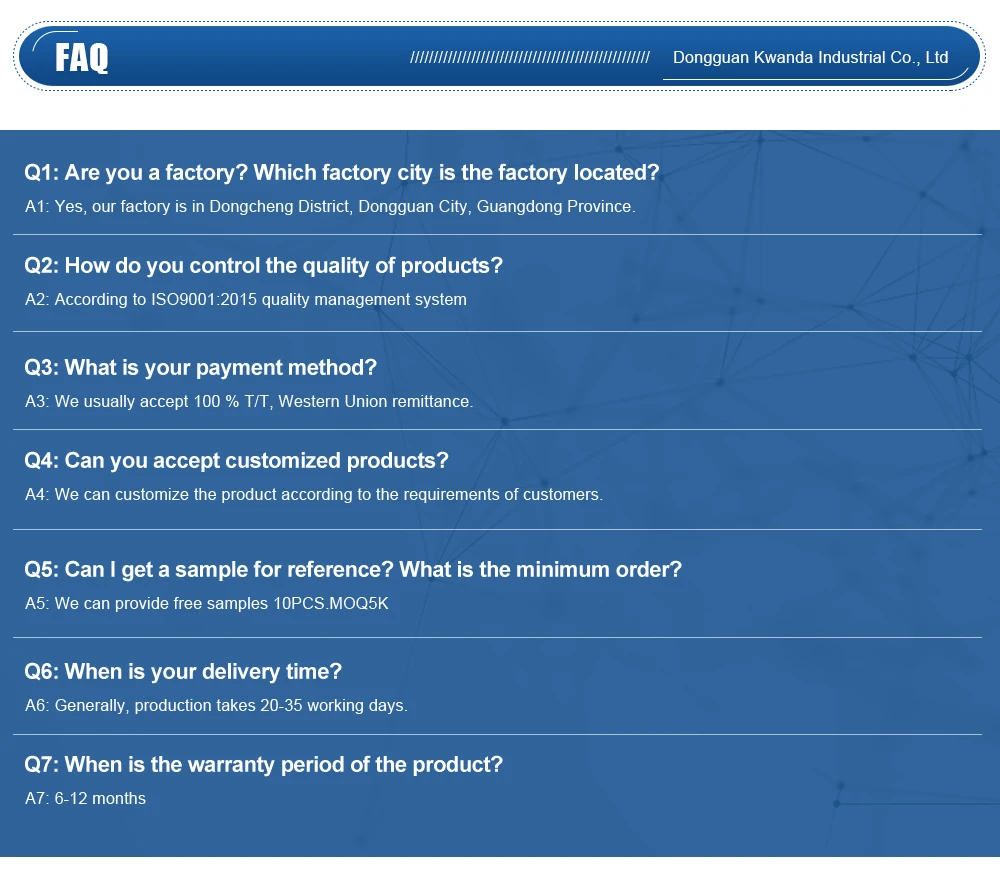The image size is (1000, 890).
Task: Select Q5 sample and minimum order question
Action: pyautogui.click(x=353, y=570)
